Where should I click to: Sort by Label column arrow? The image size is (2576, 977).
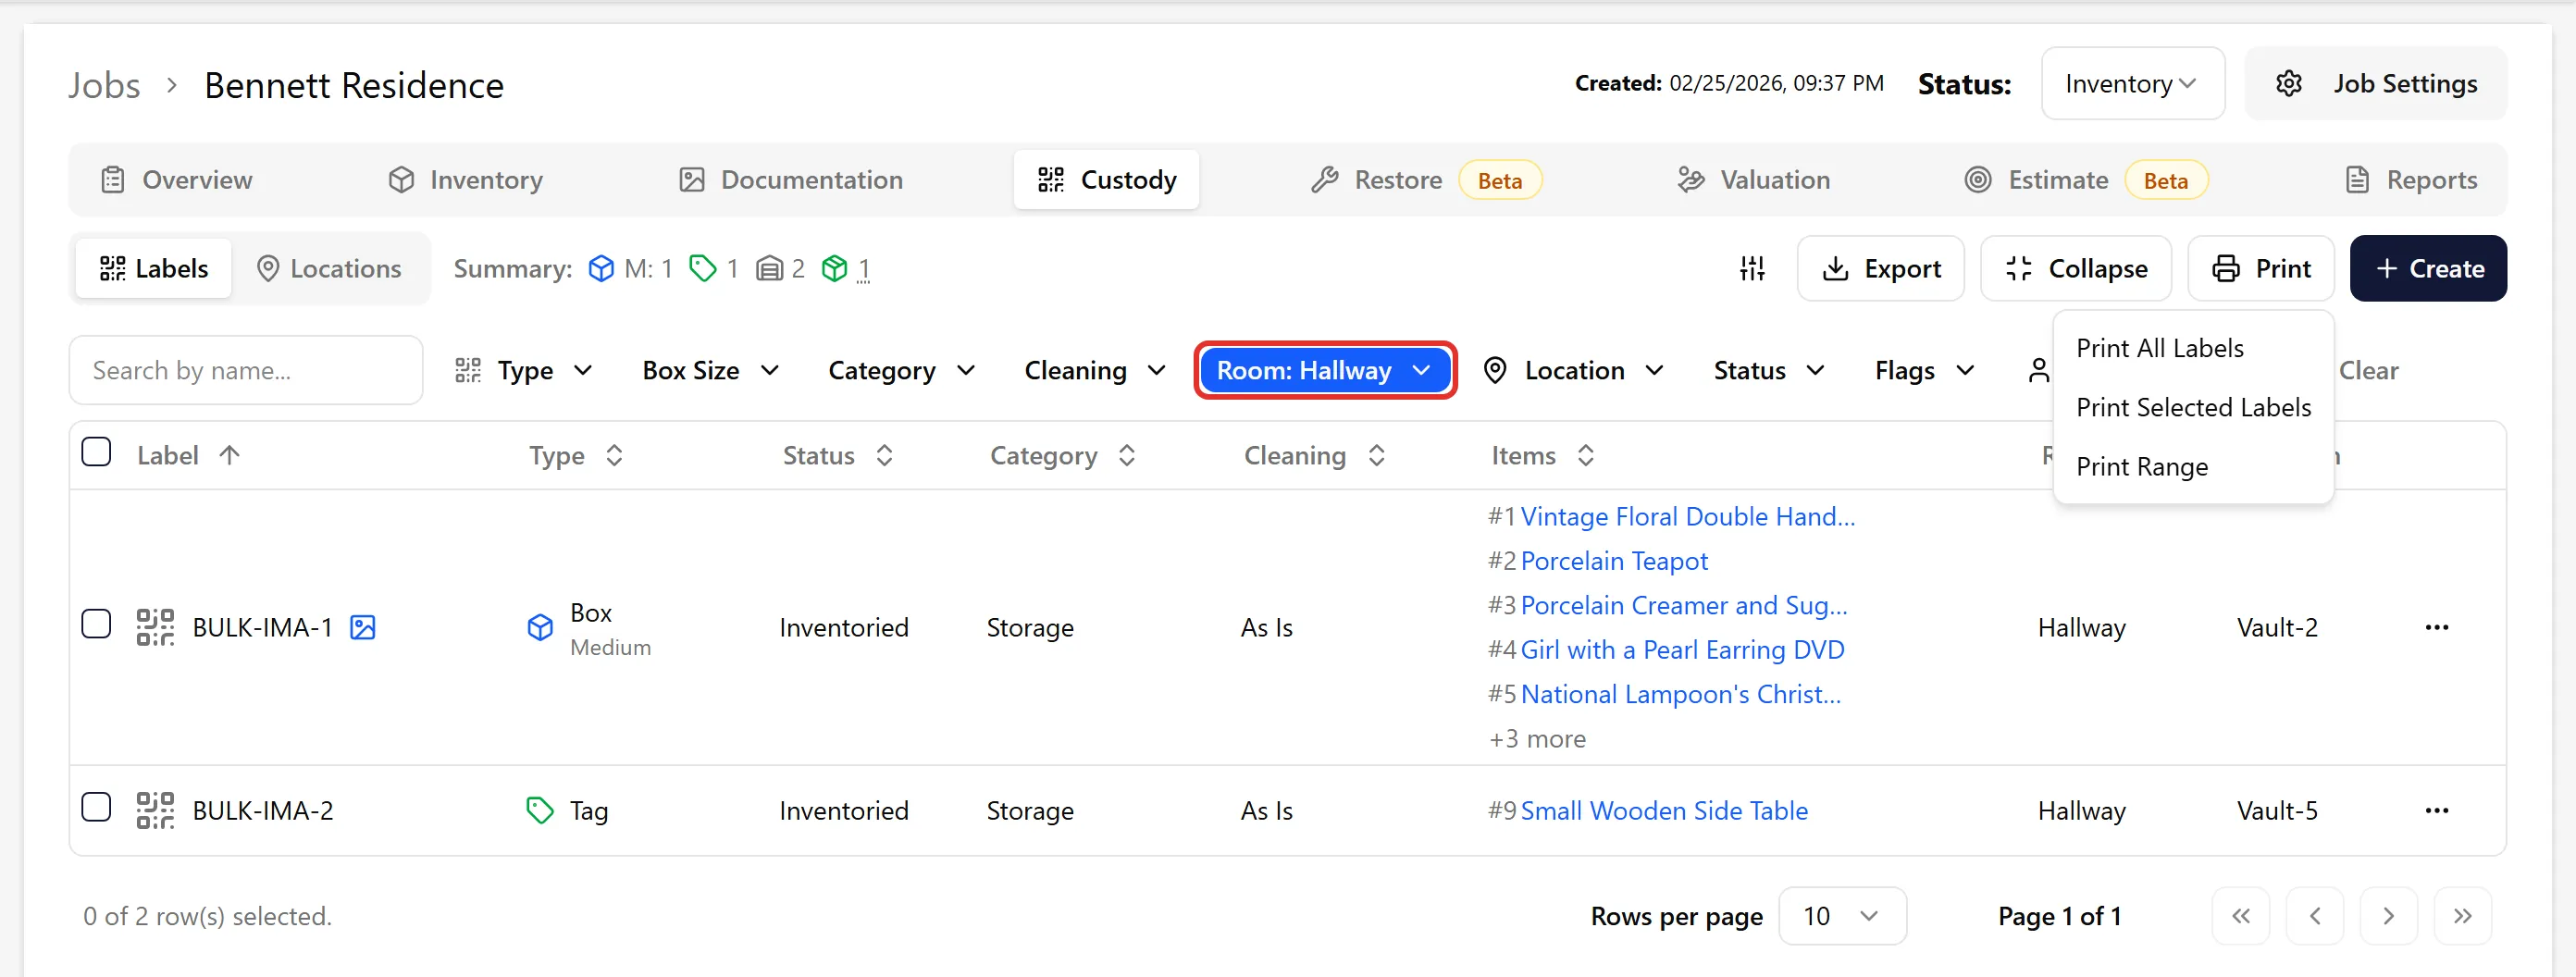229,455
